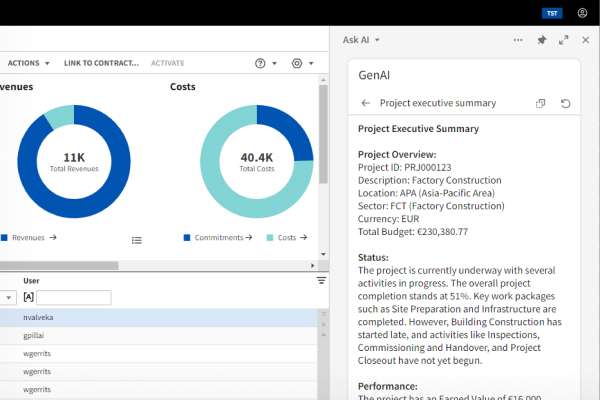Open the user profile icon
This screenshot has width=600, height=400.
(x=583, y=13)
